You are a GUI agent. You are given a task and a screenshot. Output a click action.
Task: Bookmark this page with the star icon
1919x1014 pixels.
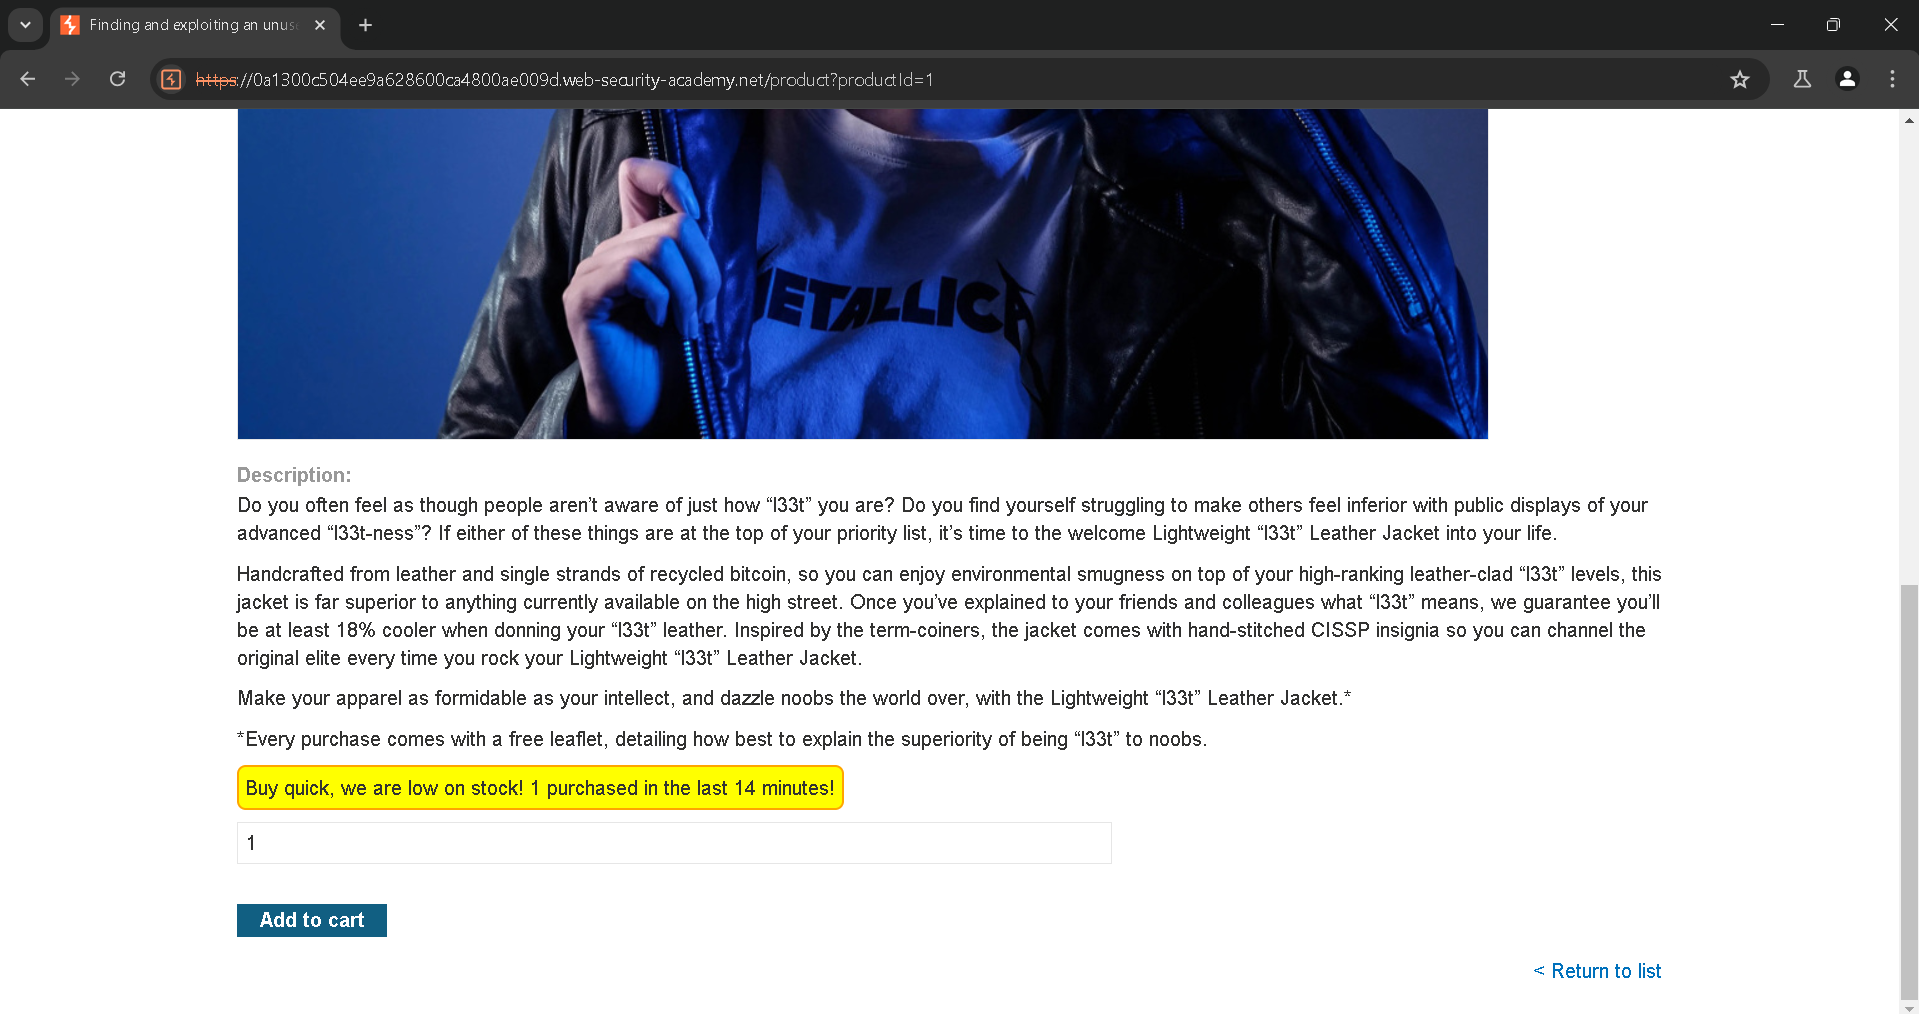pyautogui.click(x=1740, y=79)
